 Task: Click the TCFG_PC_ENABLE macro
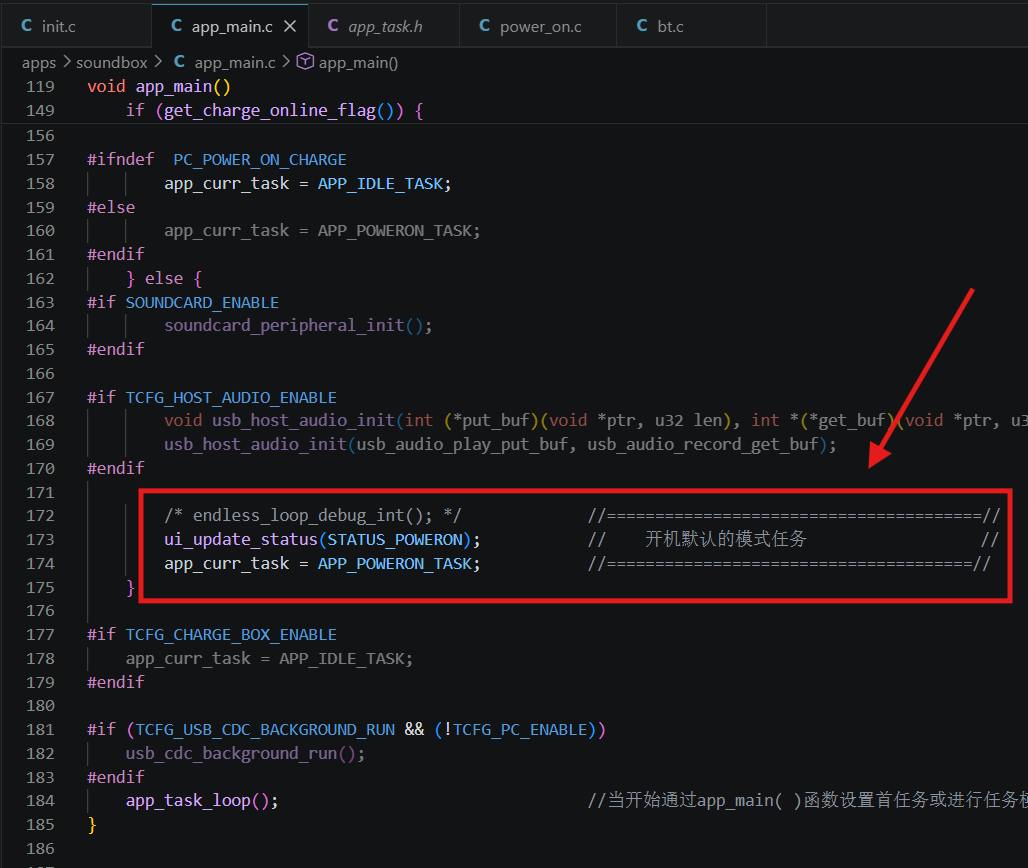[x=520, y=730]
